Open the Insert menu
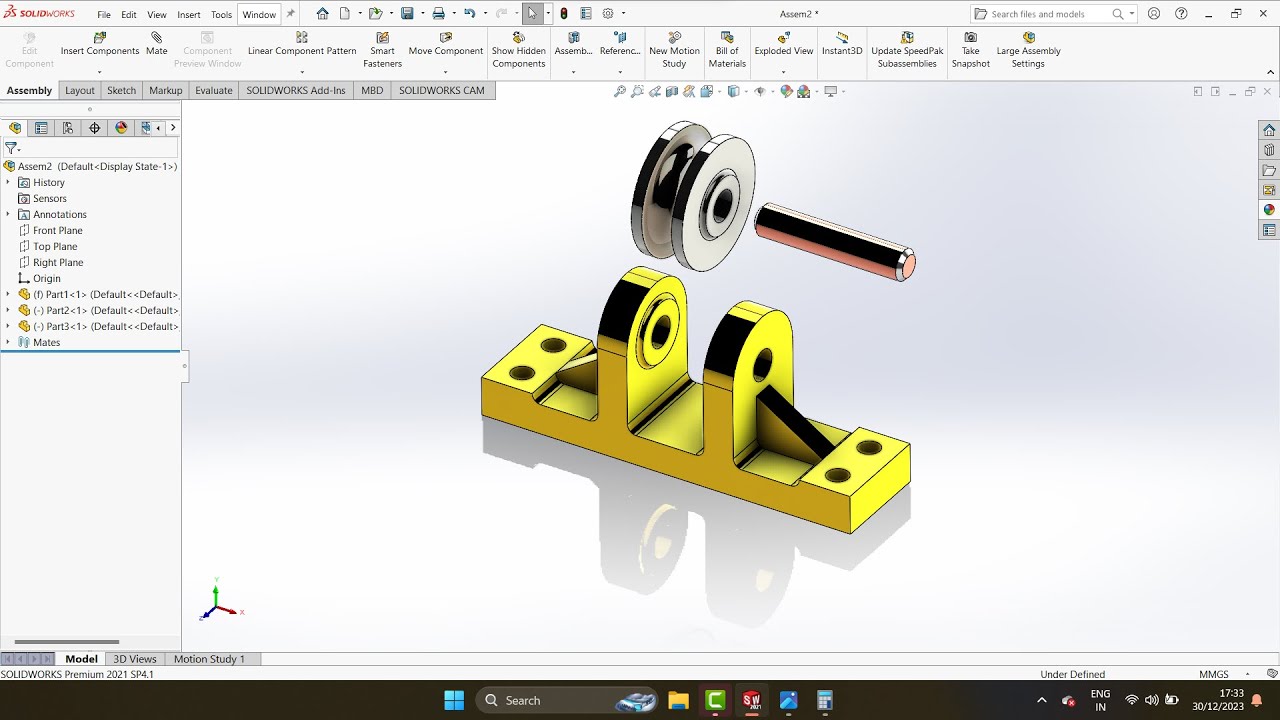Screen dimensions: 1280x720 (x=189, y=15)
